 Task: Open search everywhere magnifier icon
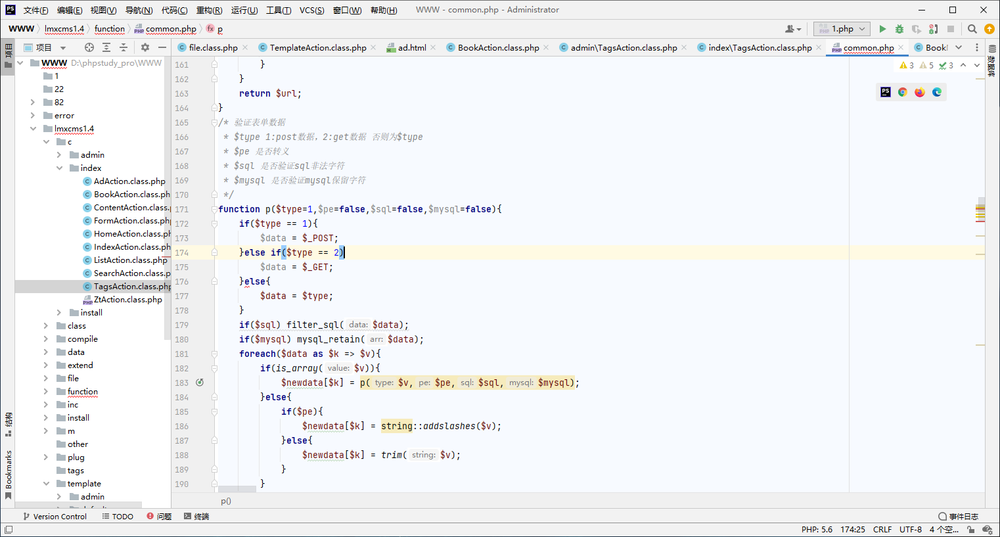point(972,29)
